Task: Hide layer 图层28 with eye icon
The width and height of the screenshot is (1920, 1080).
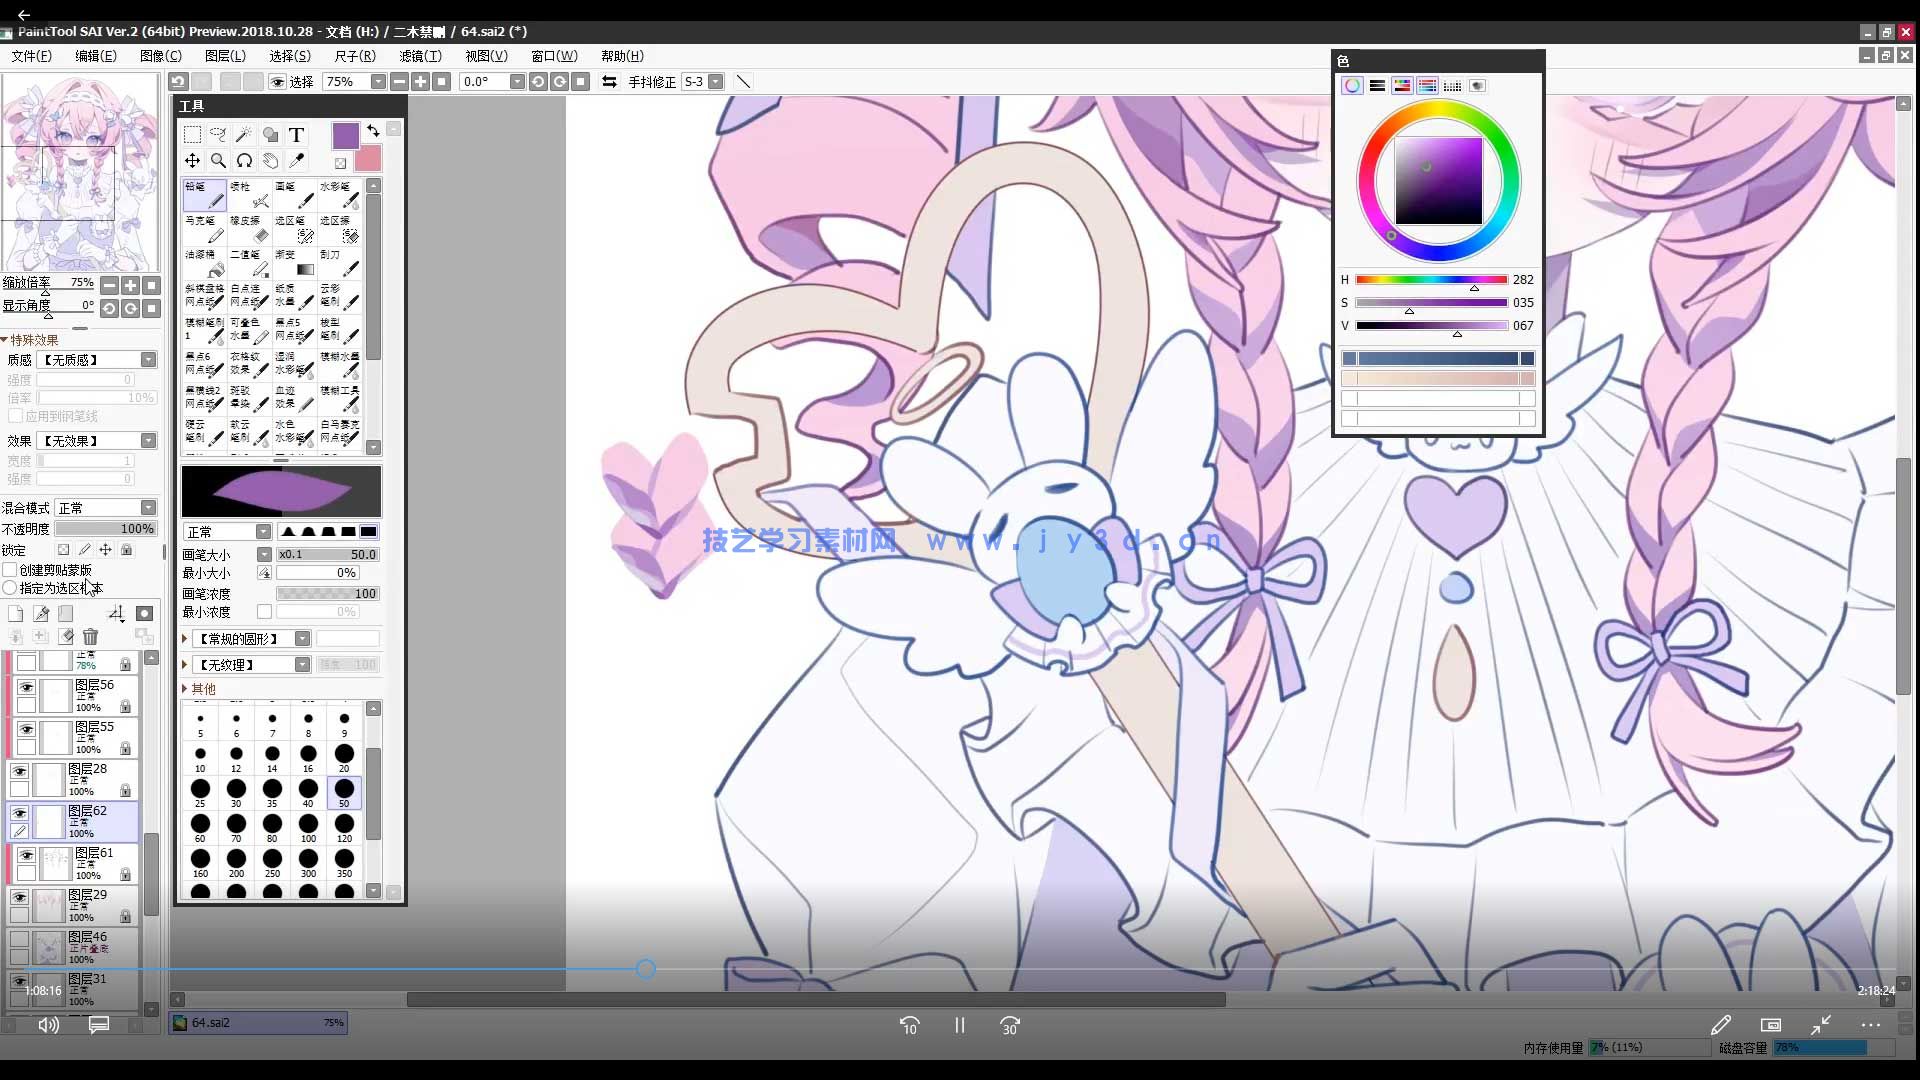Action: tap(19, 771)
